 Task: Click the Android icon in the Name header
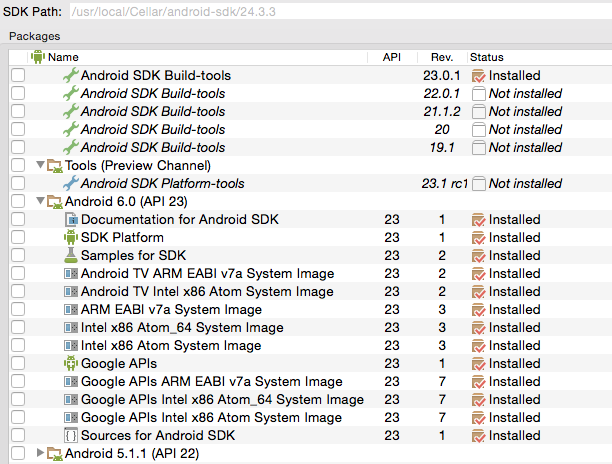38,57
